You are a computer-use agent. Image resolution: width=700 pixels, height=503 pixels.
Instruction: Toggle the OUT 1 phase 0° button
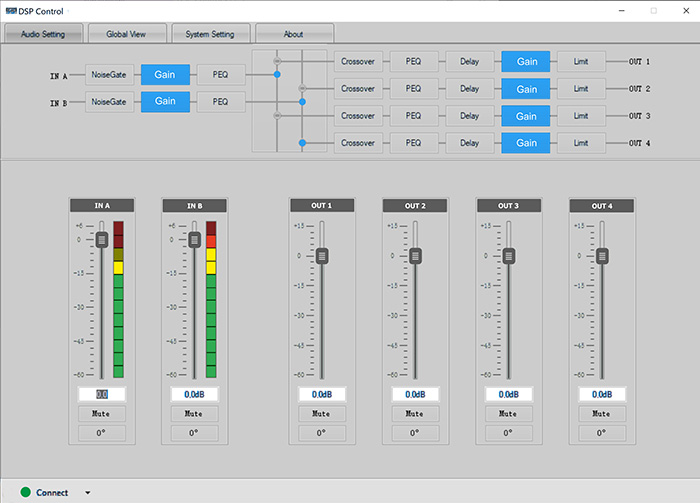point(322,433)
